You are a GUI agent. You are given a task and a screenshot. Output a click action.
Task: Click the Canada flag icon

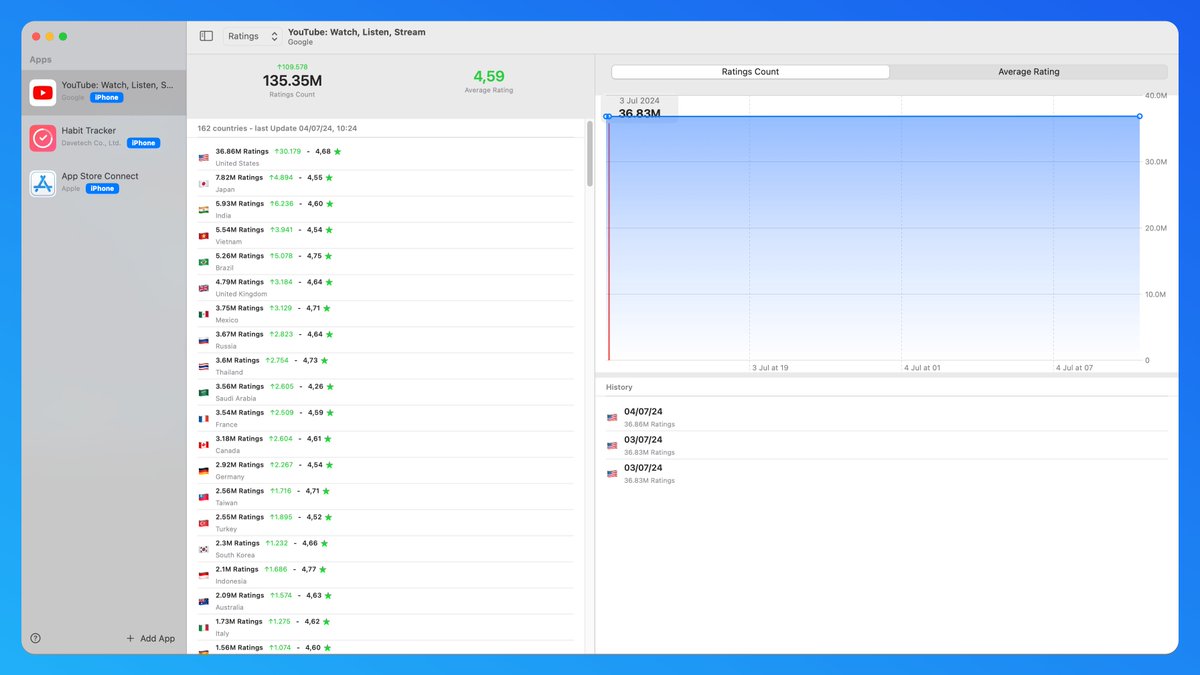[203, 444]
